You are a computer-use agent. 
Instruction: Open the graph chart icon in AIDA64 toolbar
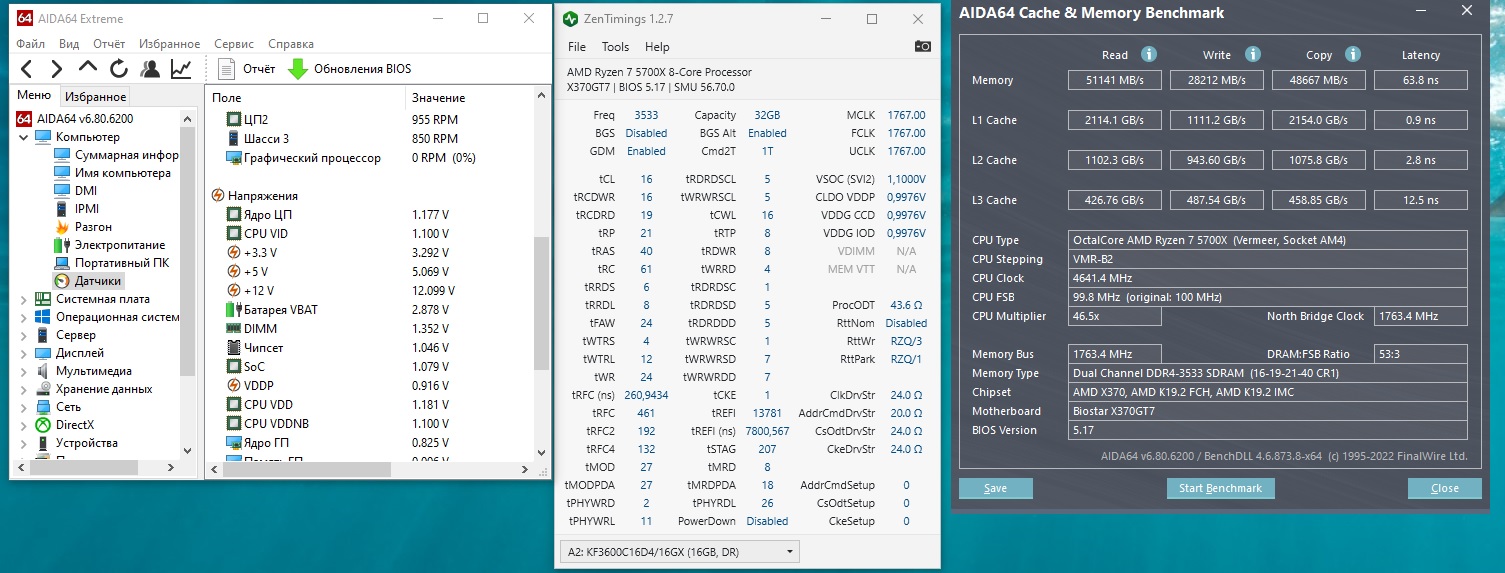(181, 69)
